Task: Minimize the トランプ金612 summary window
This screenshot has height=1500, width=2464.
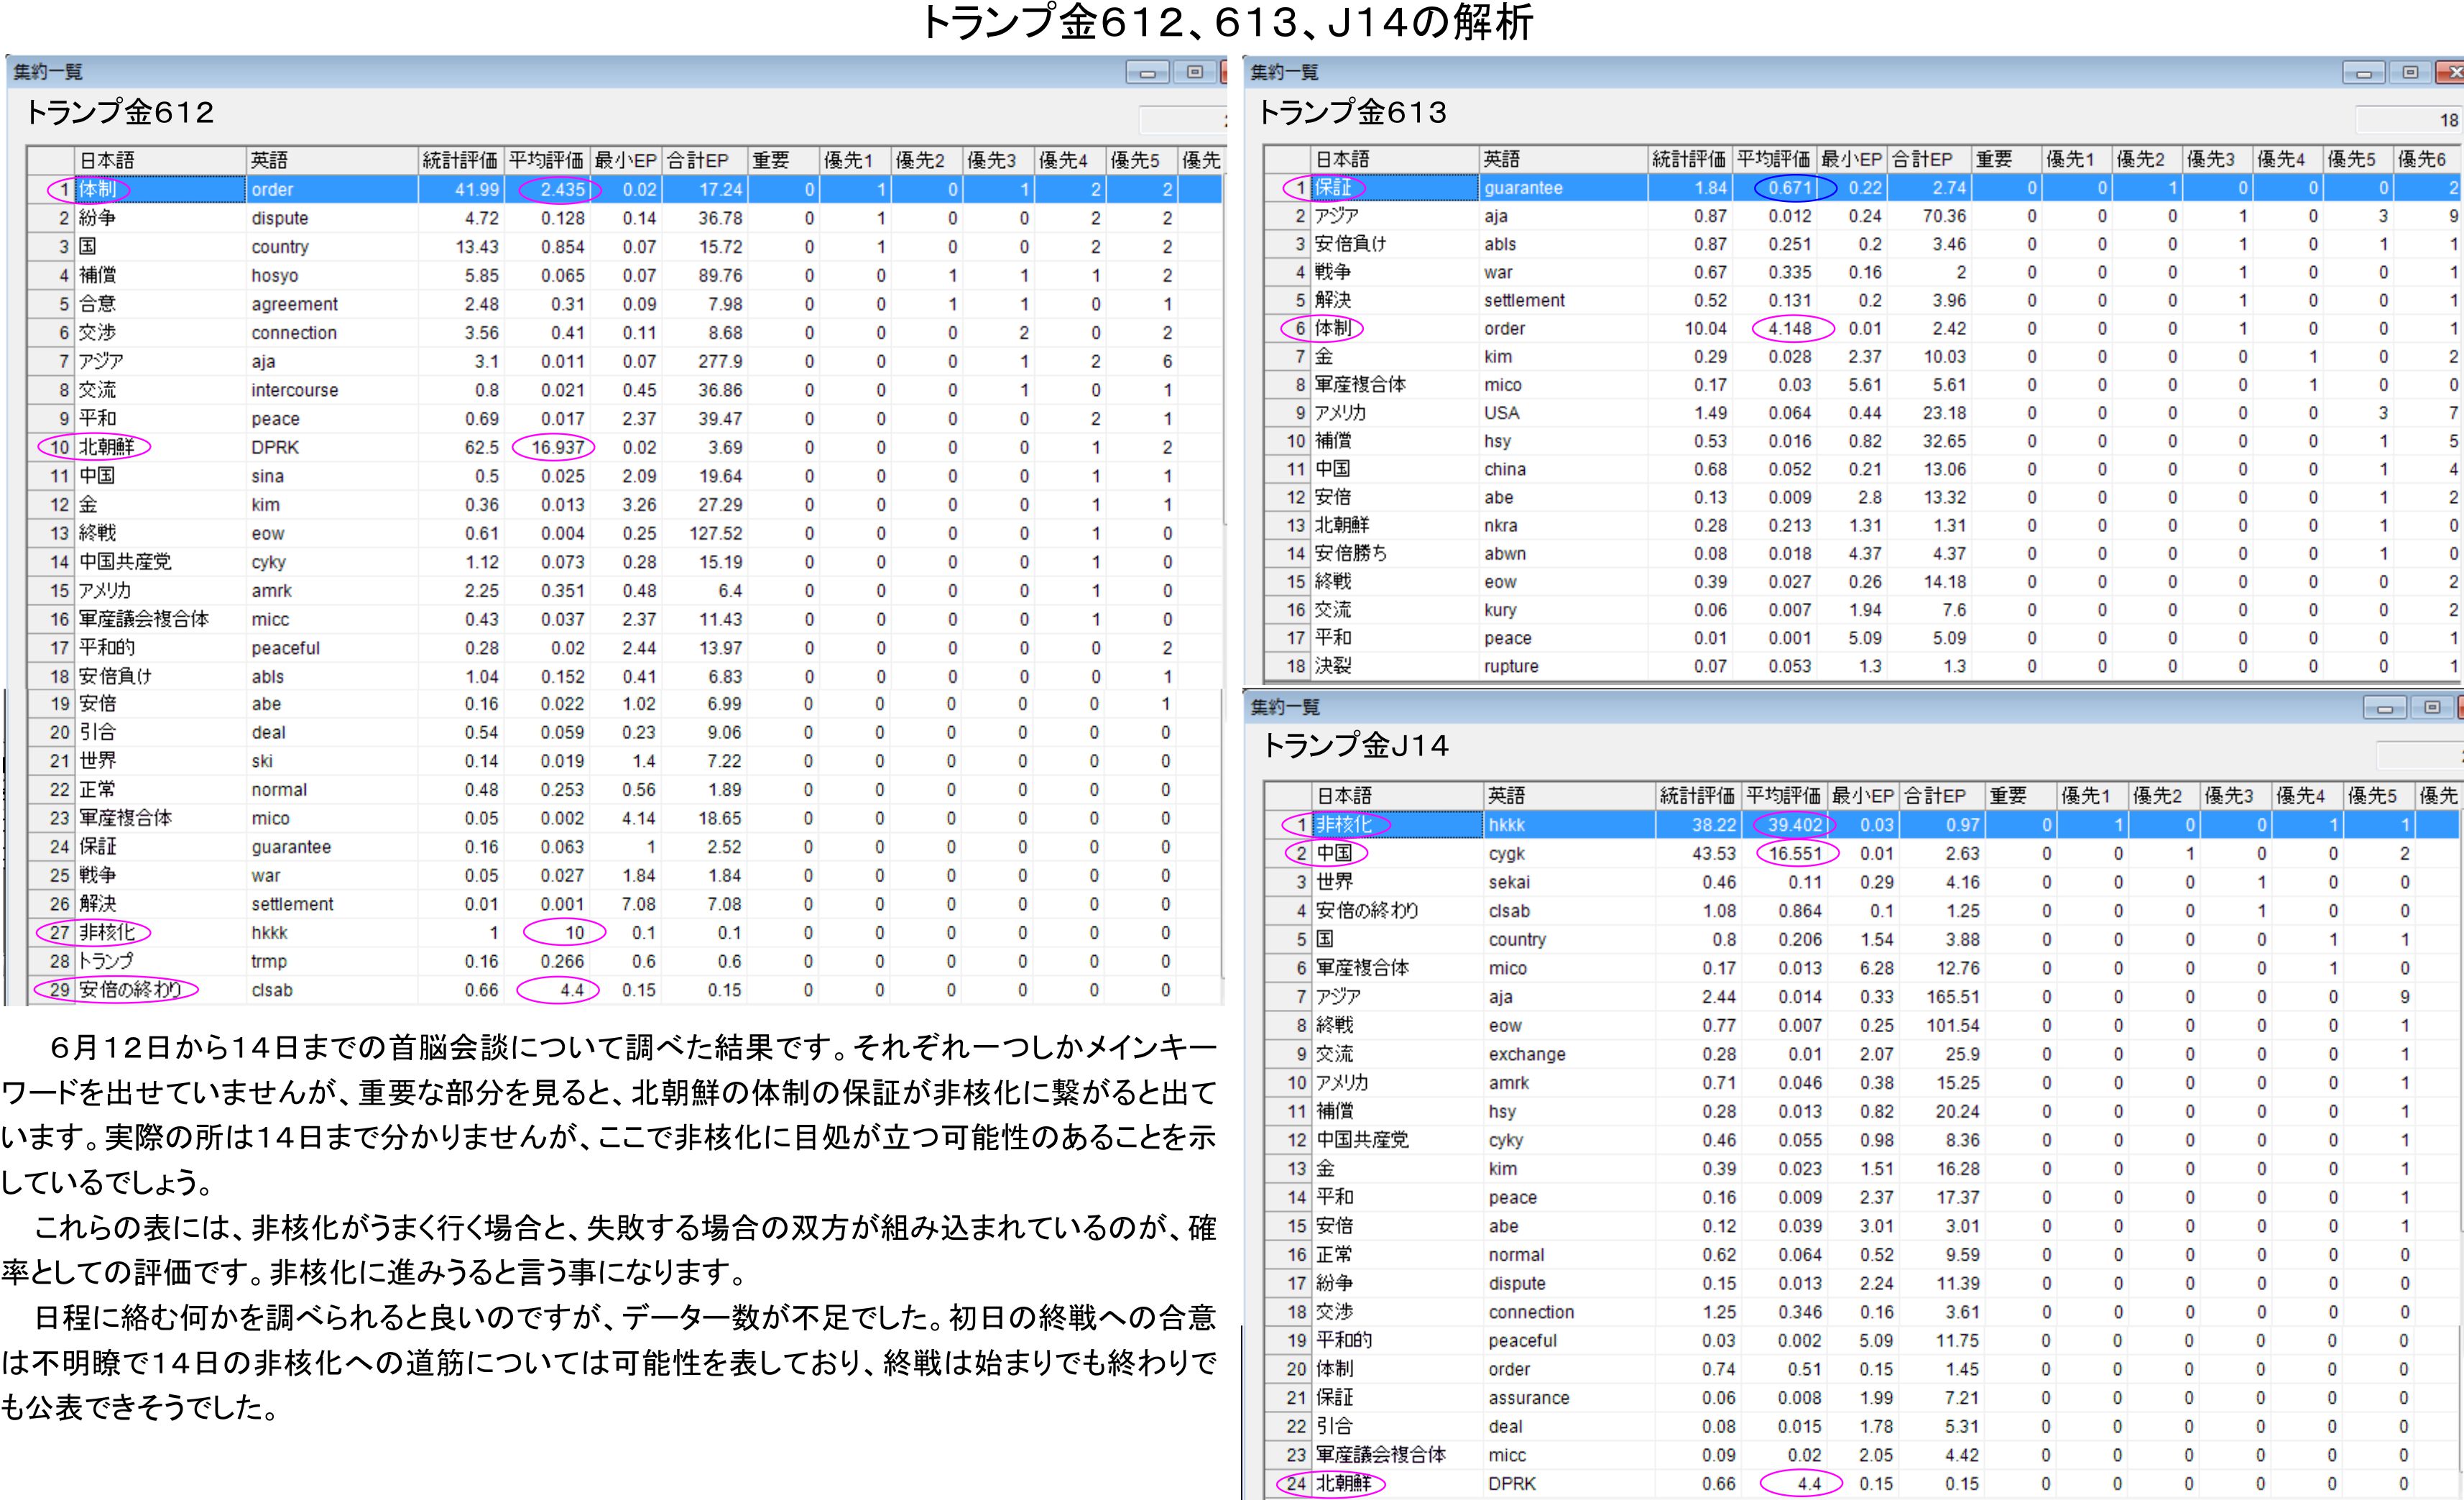Action: click(x=1147, y=73)
